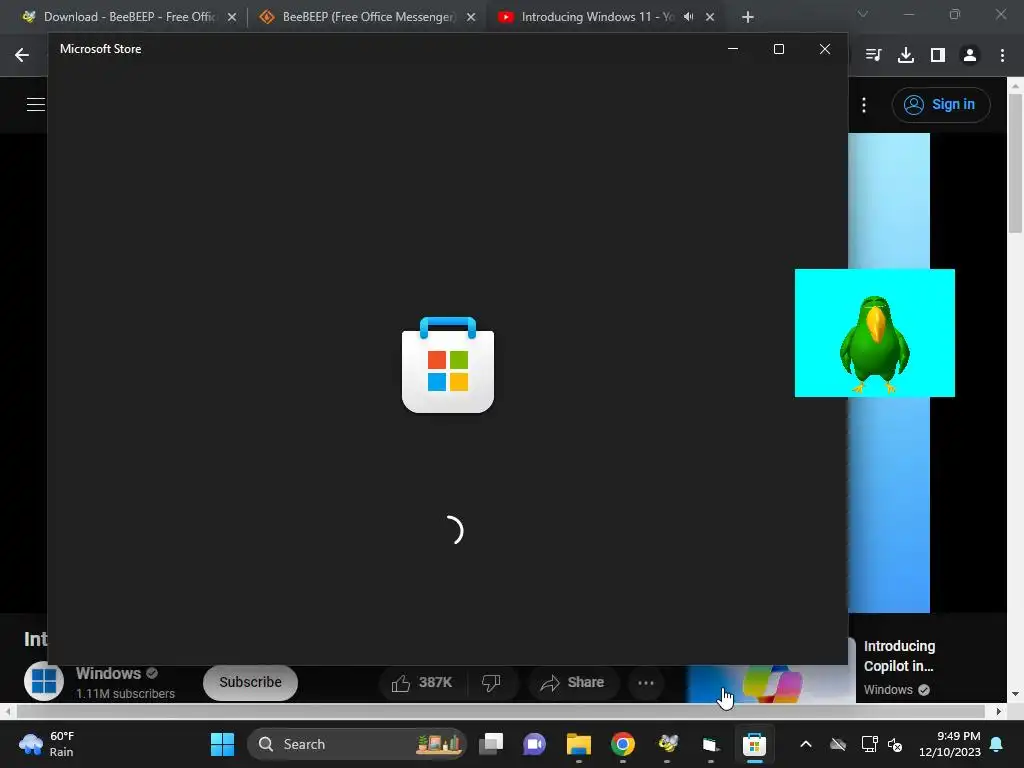Open Chrome tab search chevron
This screenshot has height=768, width=1024.
[x=863, y=14]
